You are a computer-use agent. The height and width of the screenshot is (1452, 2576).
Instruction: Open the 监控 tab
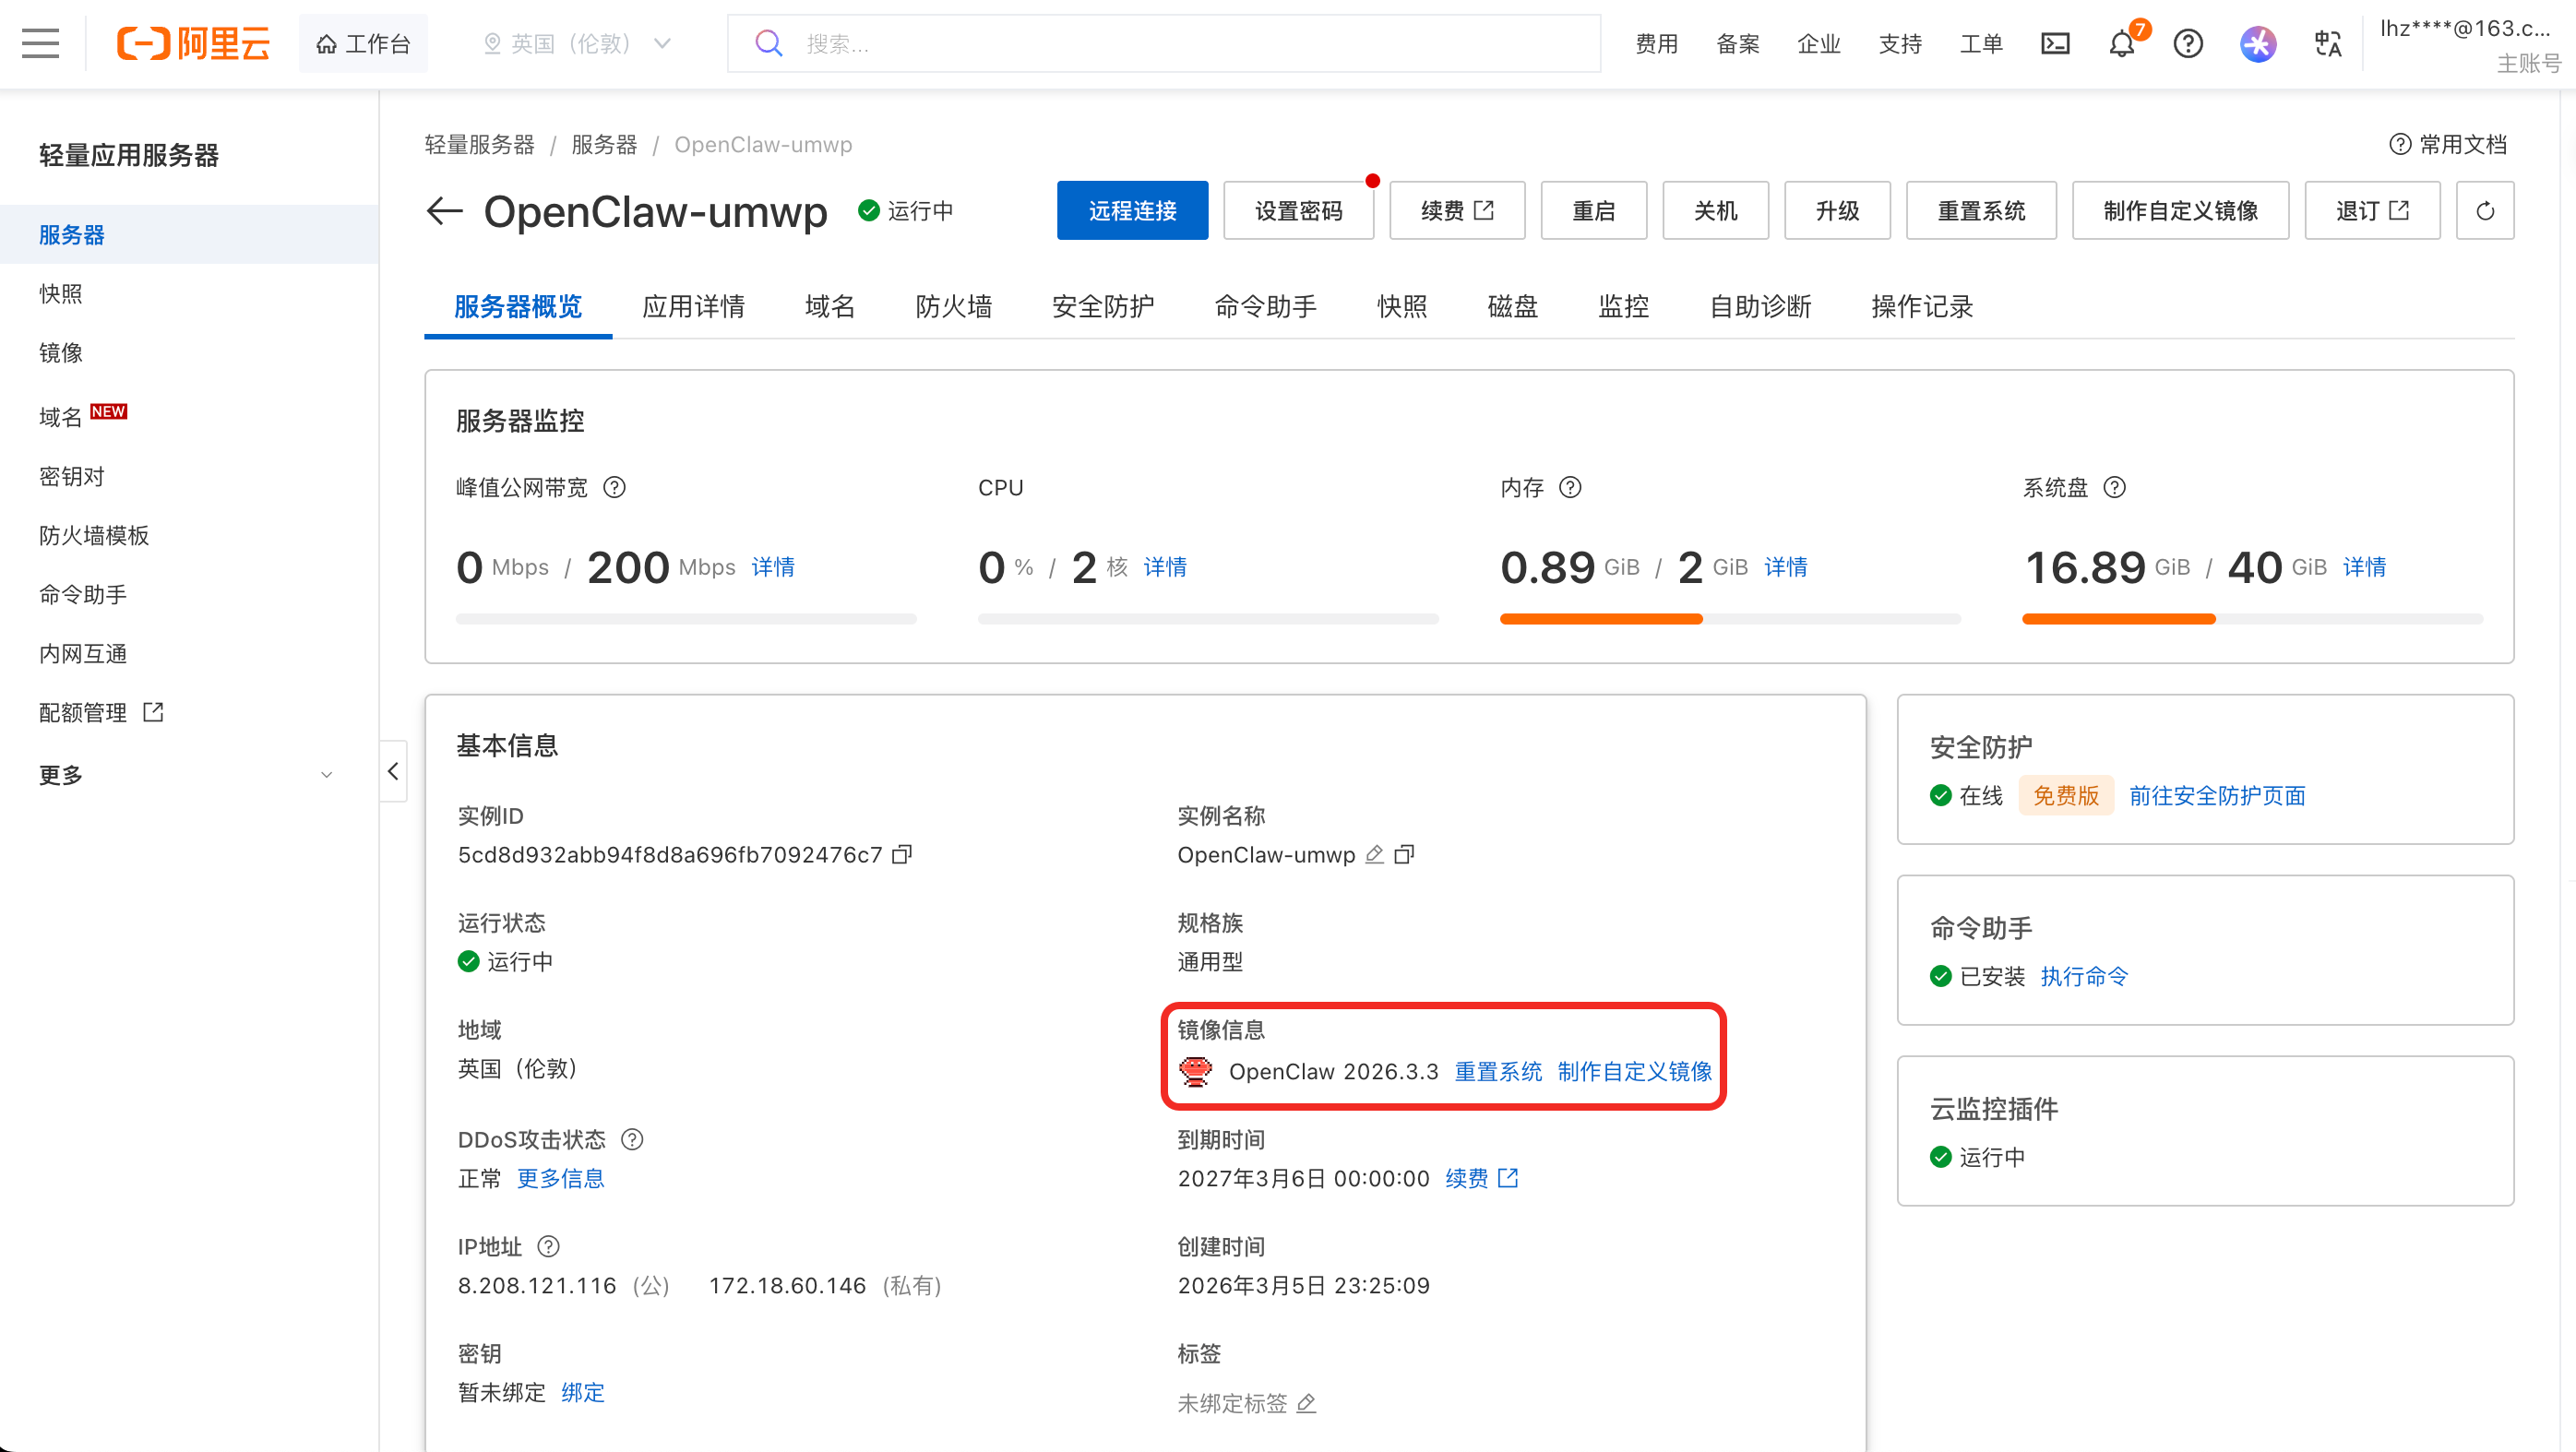[1623, 306]
